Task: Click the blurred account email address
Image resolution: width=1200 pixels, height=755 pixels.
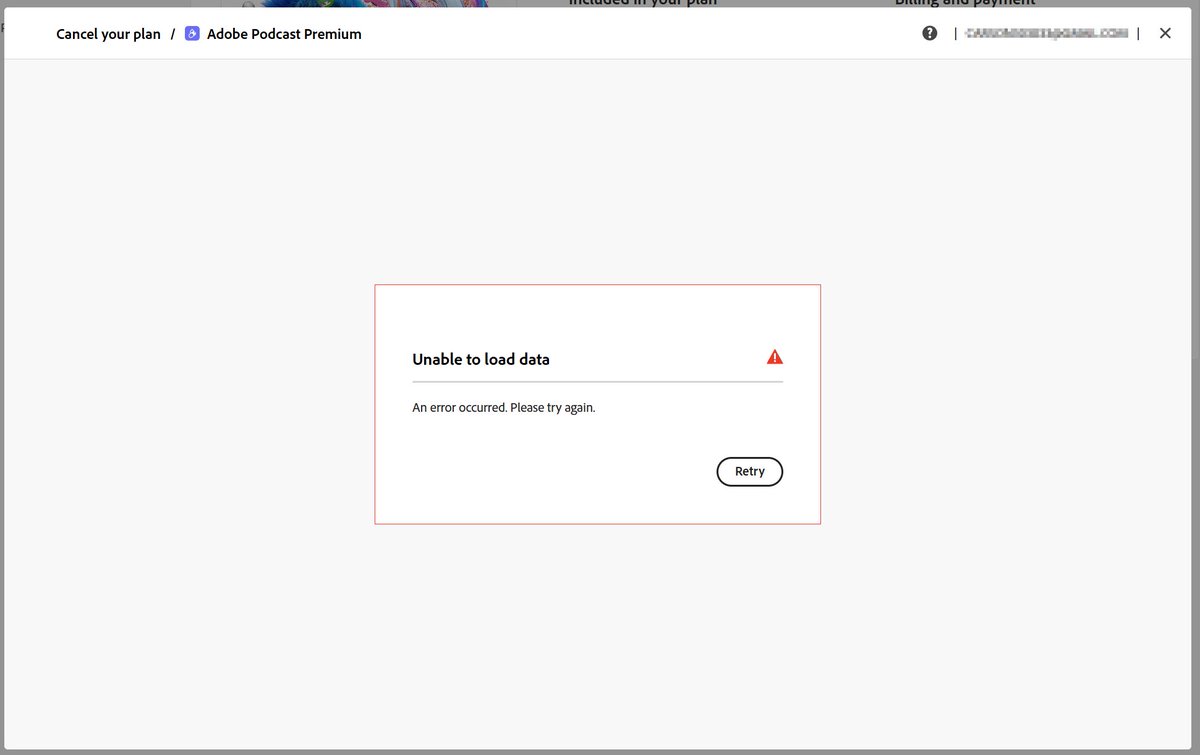Action: point(1047,33)
